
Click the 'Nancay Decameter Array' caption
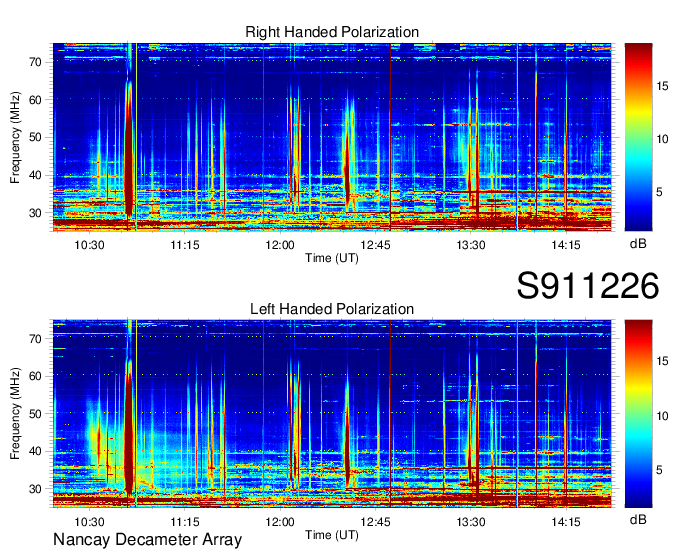(x=147, y=539)
